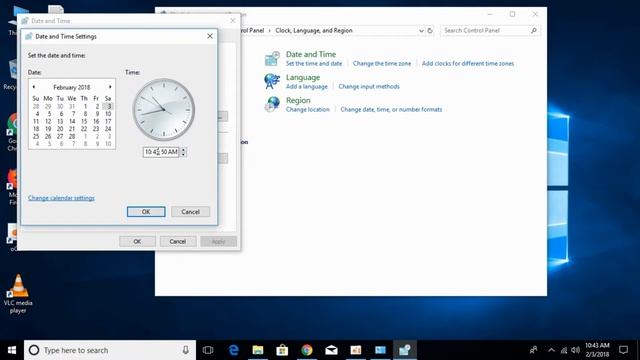Select February 11 in the calendar
The height and width of the screenshot is (360, 640).
pos(36,121)
